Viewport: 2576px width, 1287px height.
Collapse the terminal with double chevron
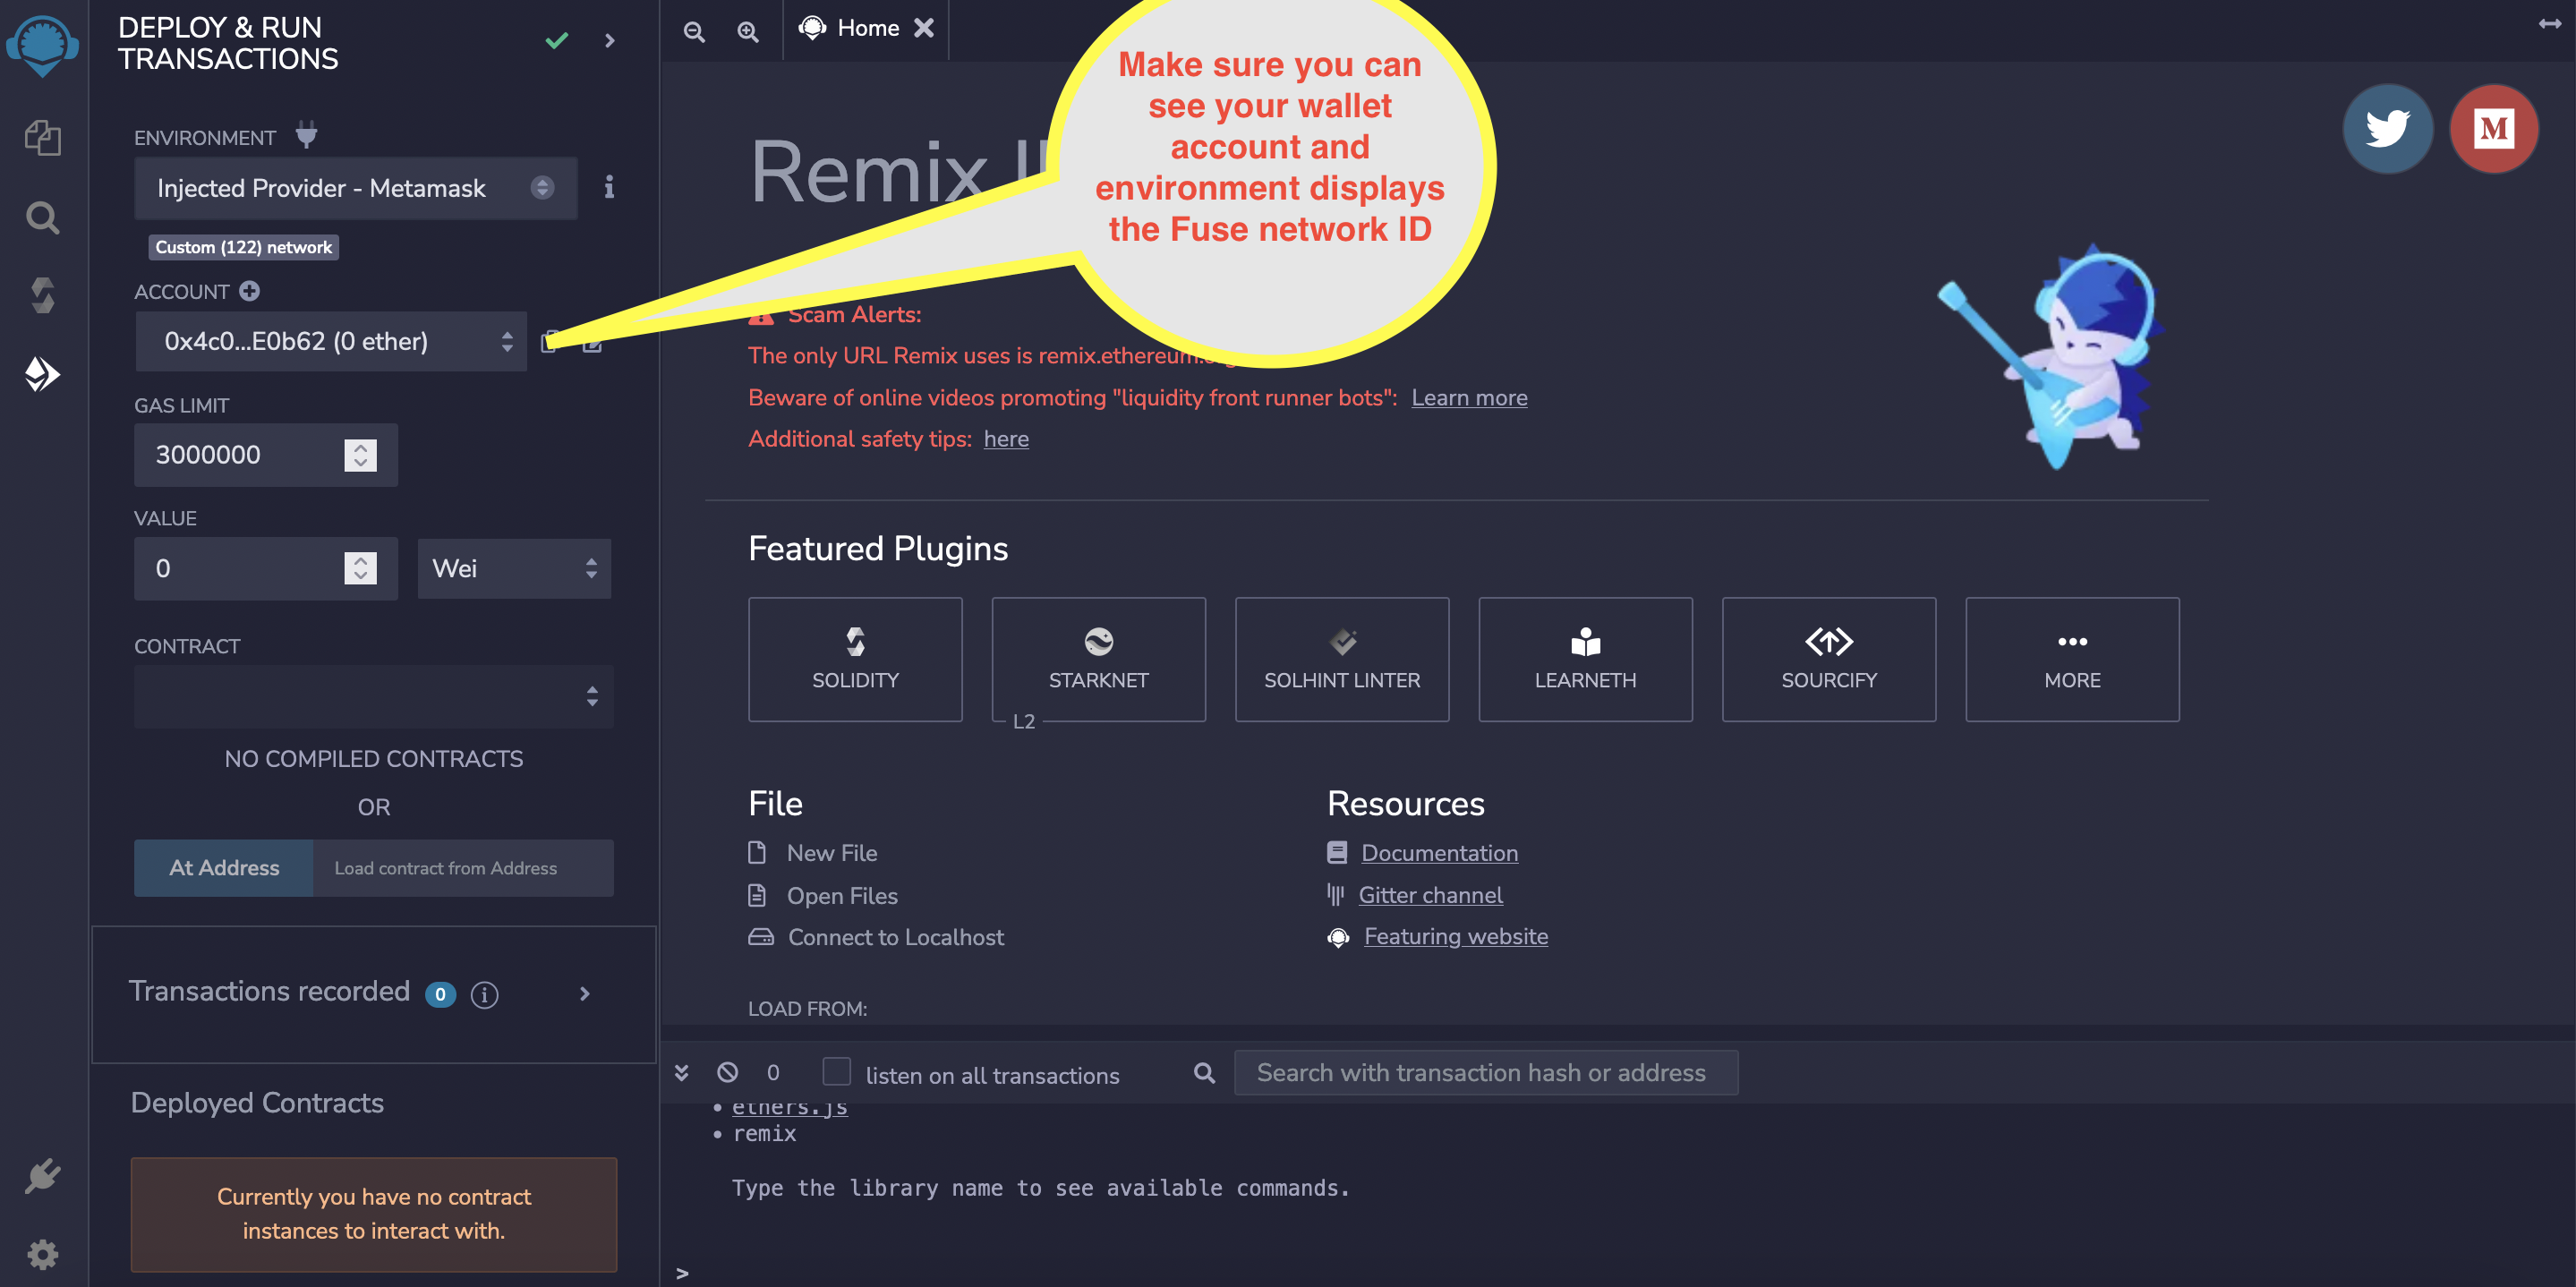pos(681,1072)
